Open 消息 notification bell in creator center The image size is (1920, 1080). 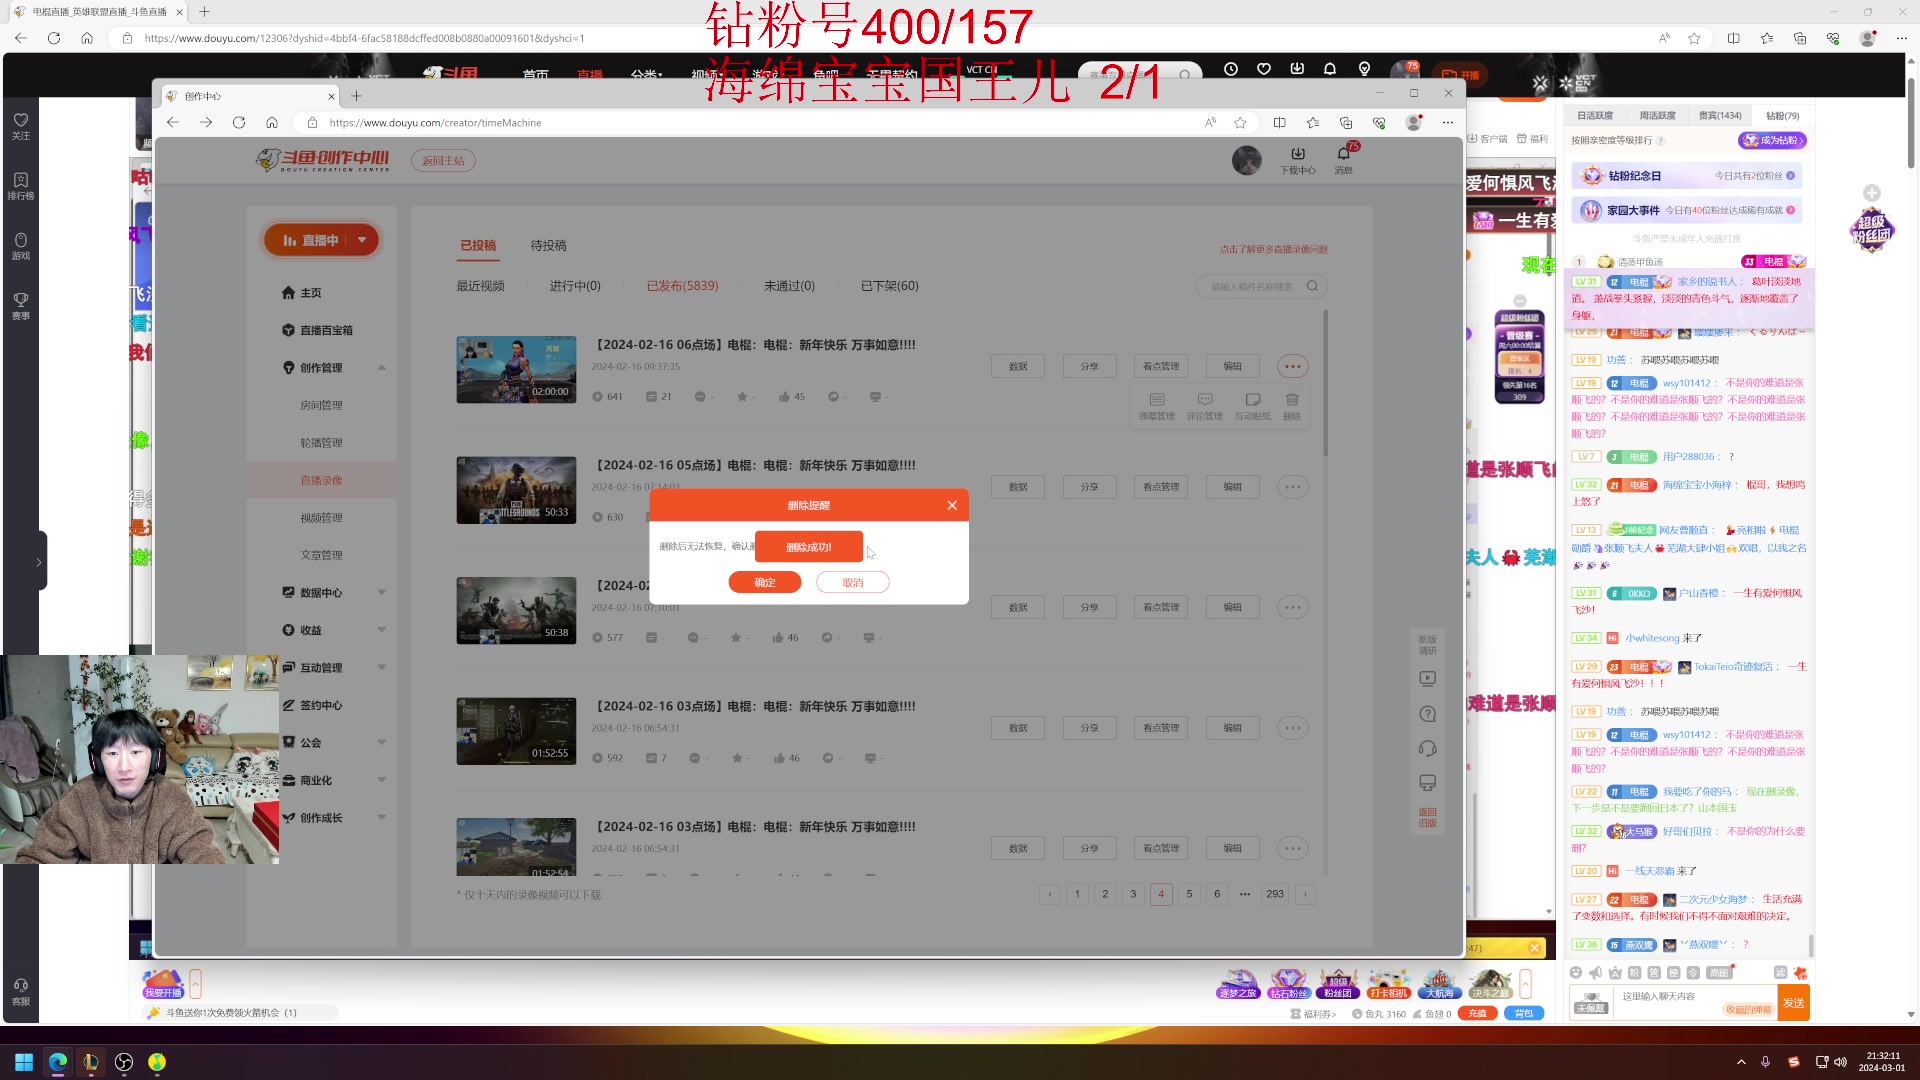(x=1343, y=159)
